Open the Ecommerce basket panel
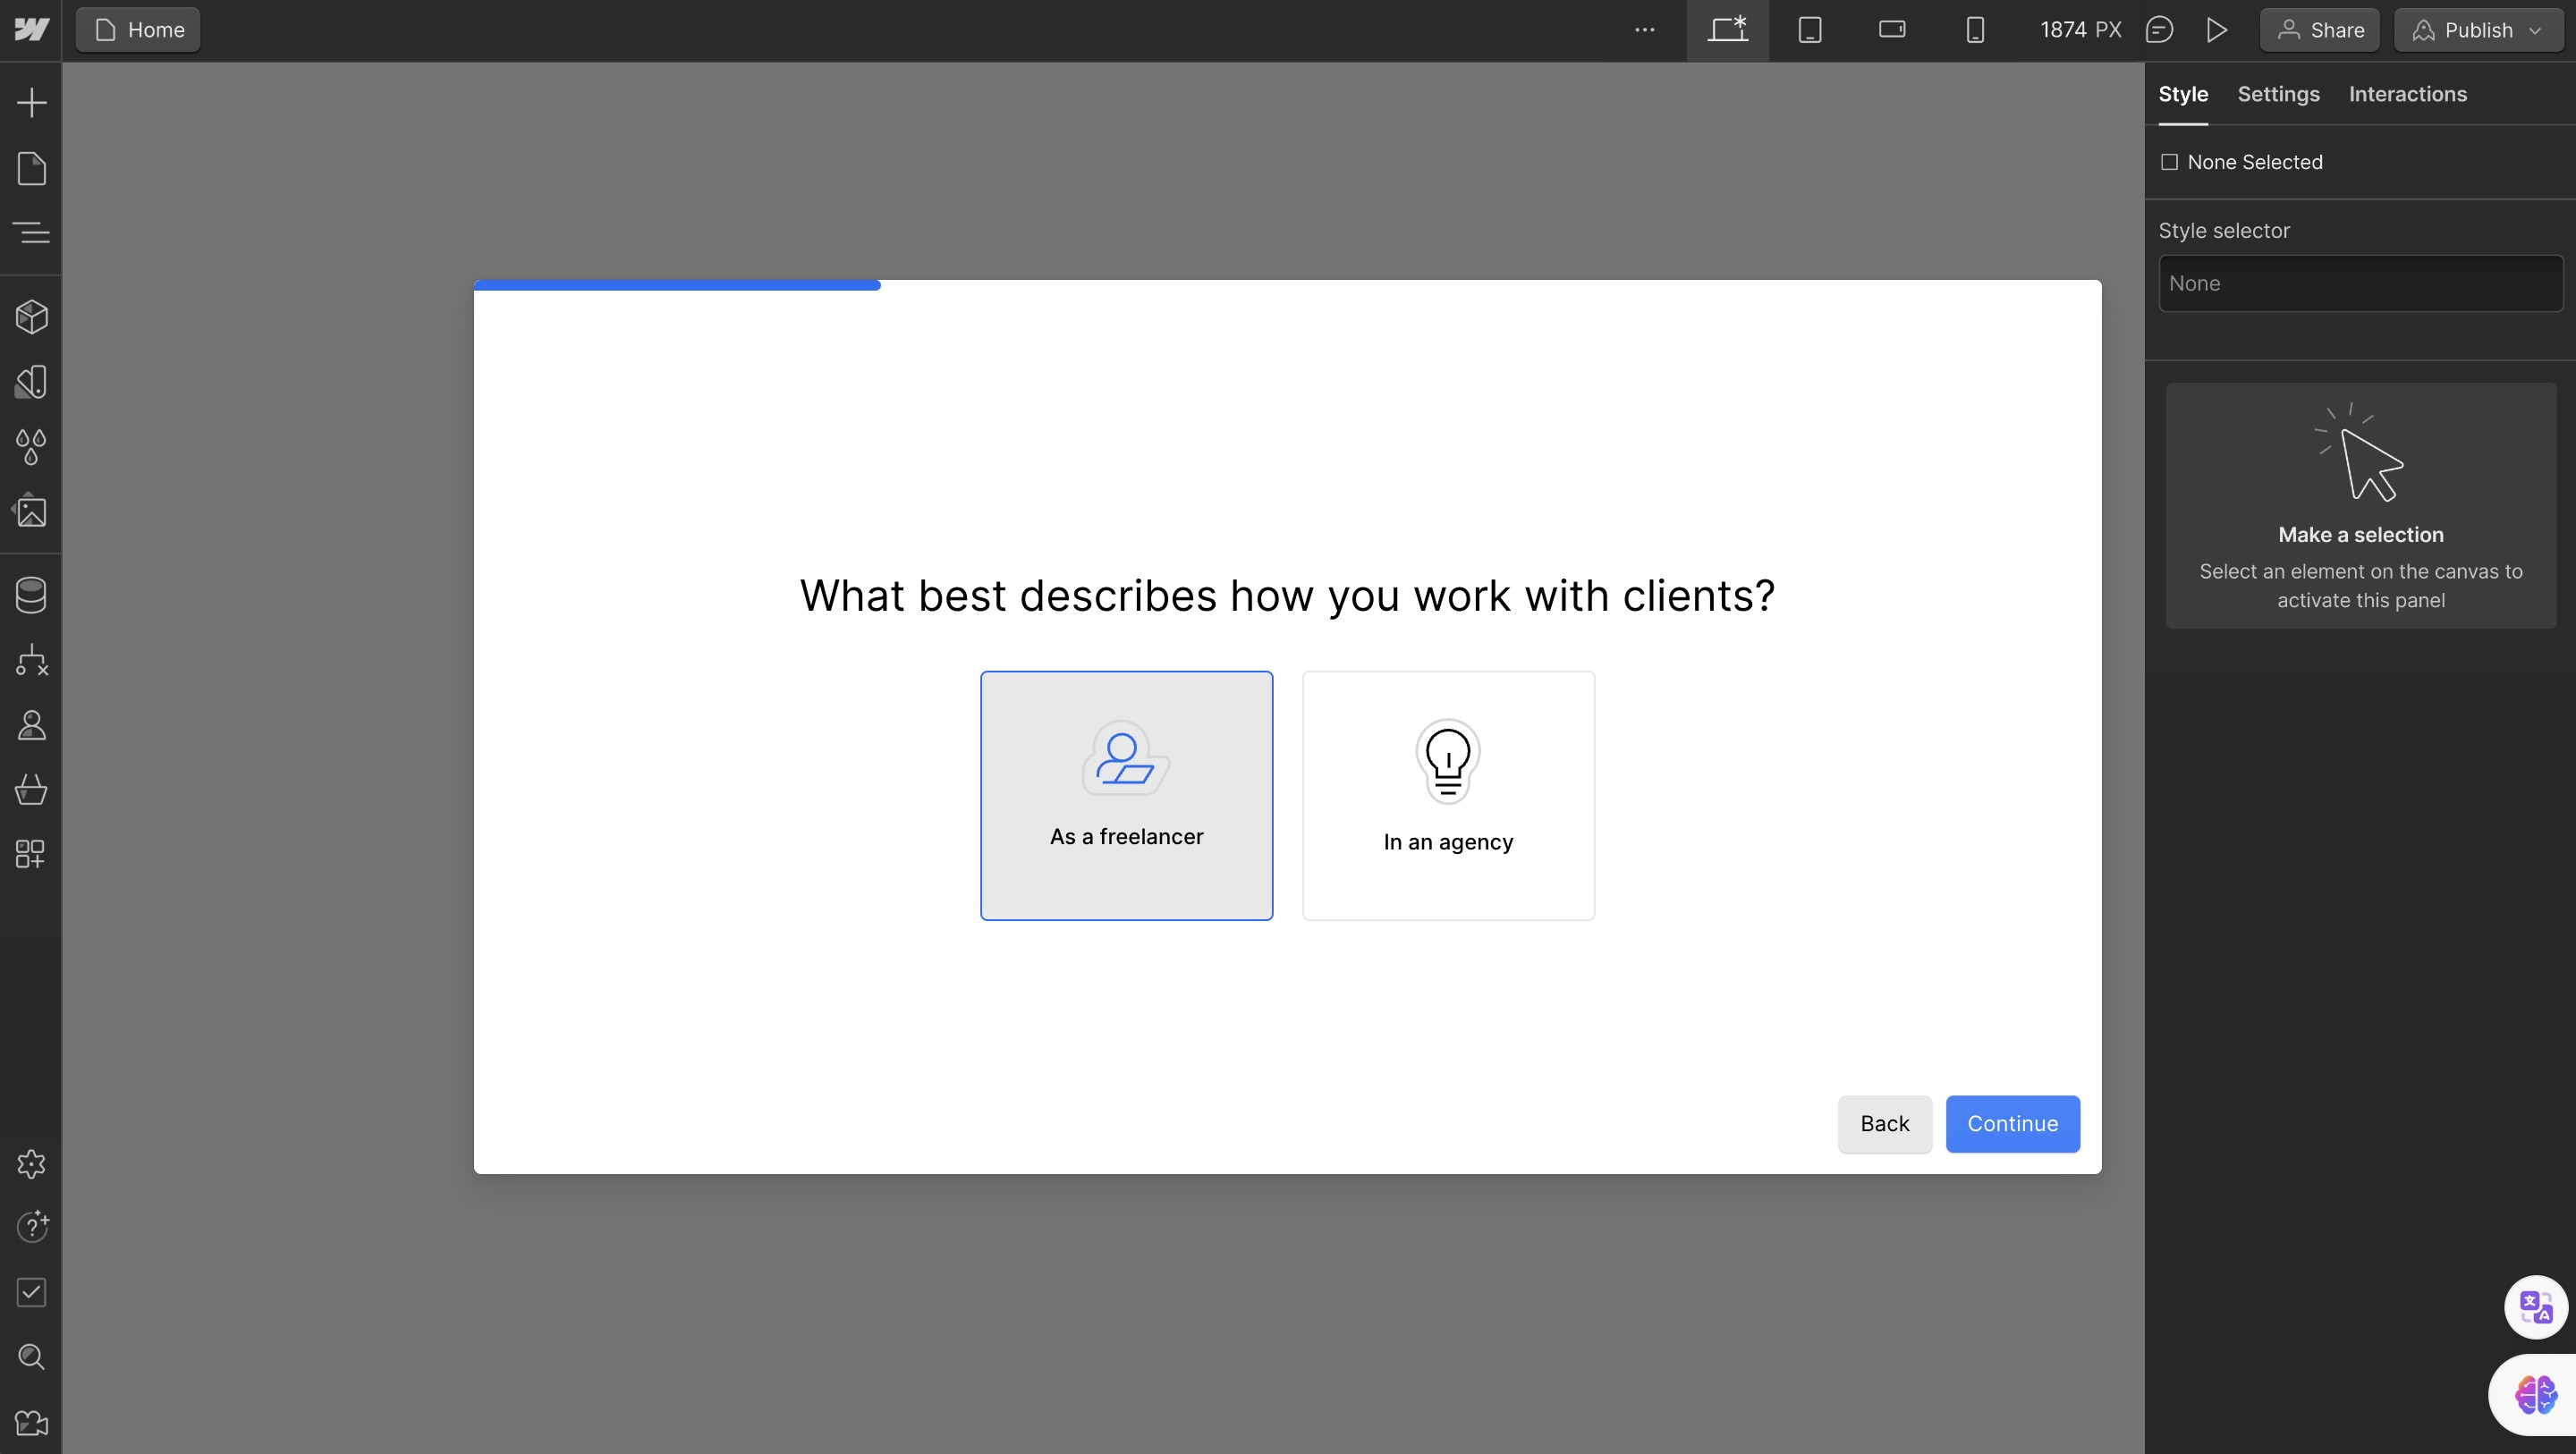 click(x=31, y=789)
